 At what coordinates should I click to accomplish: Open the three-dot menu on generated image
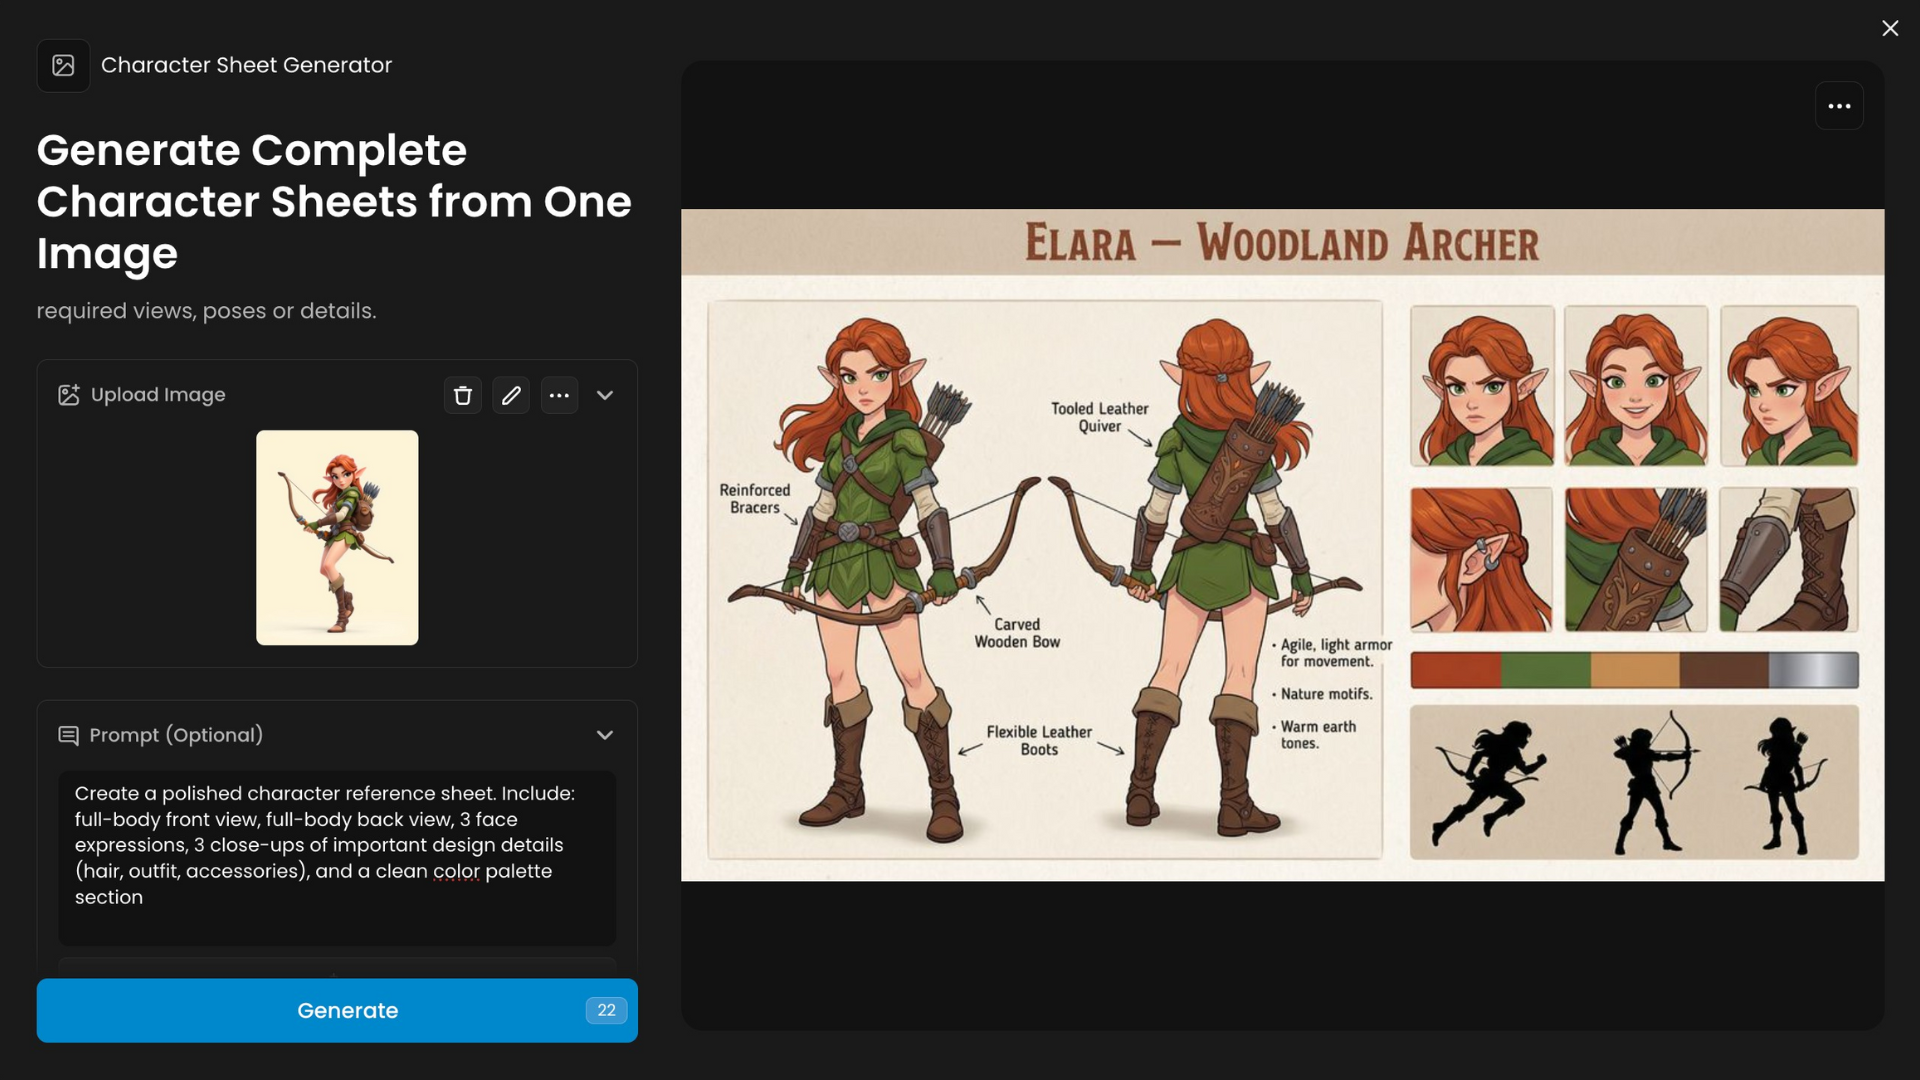tap(1839, 106)
